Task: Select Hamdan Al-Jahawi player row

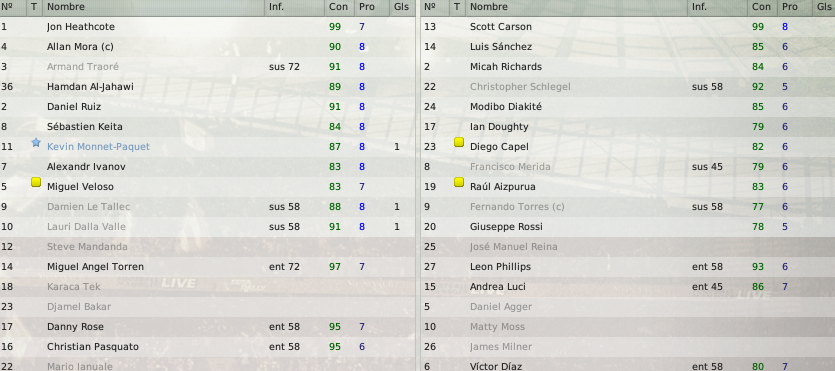Action: (207, 87)
